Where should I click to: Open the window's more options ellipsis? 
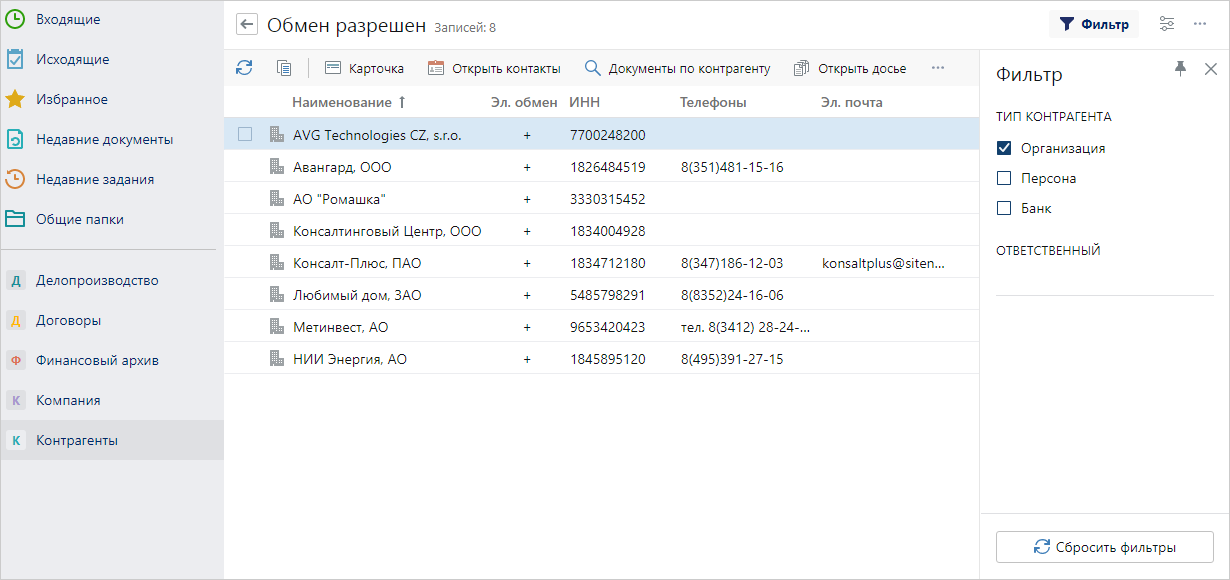pyautogui.click(x=1200, y=24)
